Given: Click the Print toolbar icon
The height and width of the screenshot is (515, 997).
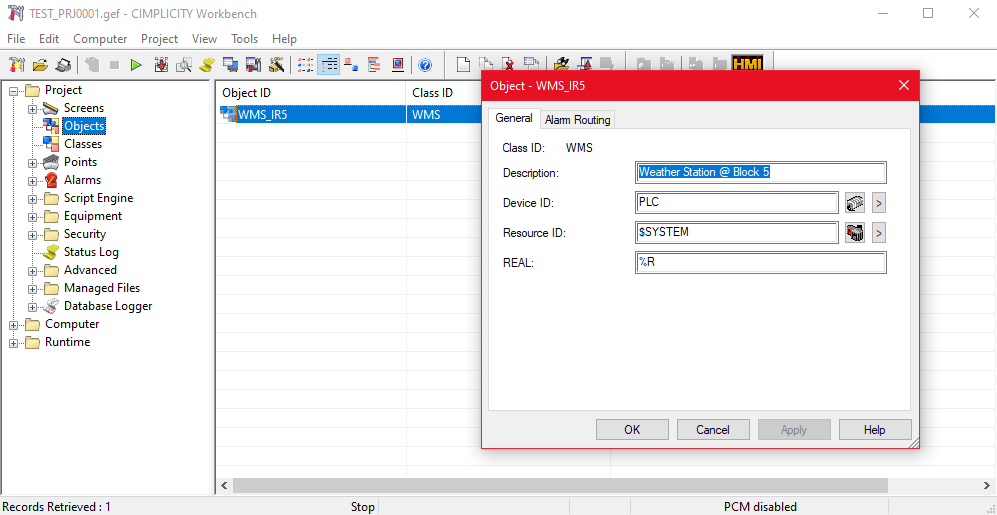Looking at the screenshot, I should point(63,64).
